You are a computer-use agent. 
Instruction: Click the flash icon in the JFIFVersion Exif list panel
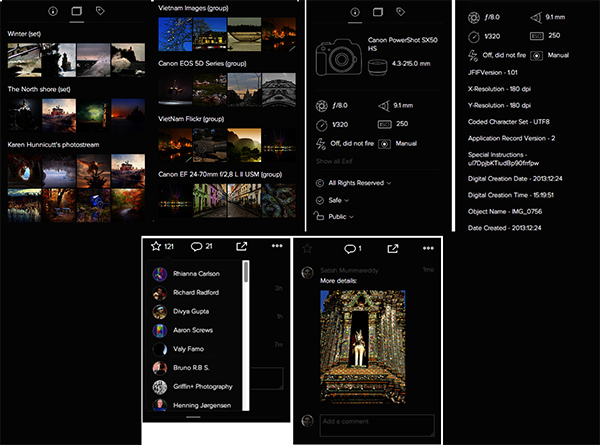[473, 55]
